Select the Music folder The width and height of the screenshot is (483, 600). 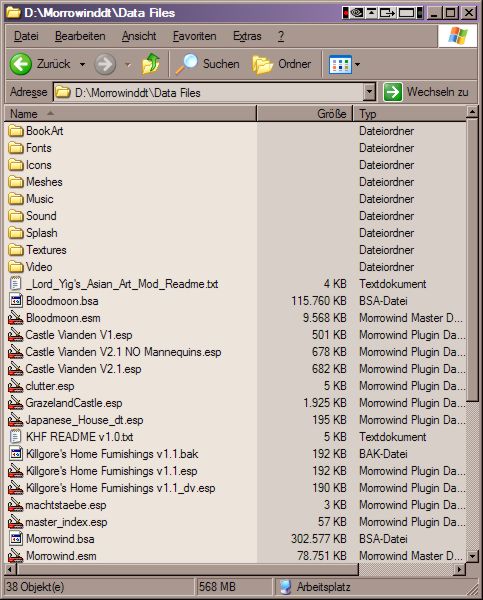coord(39,199)
